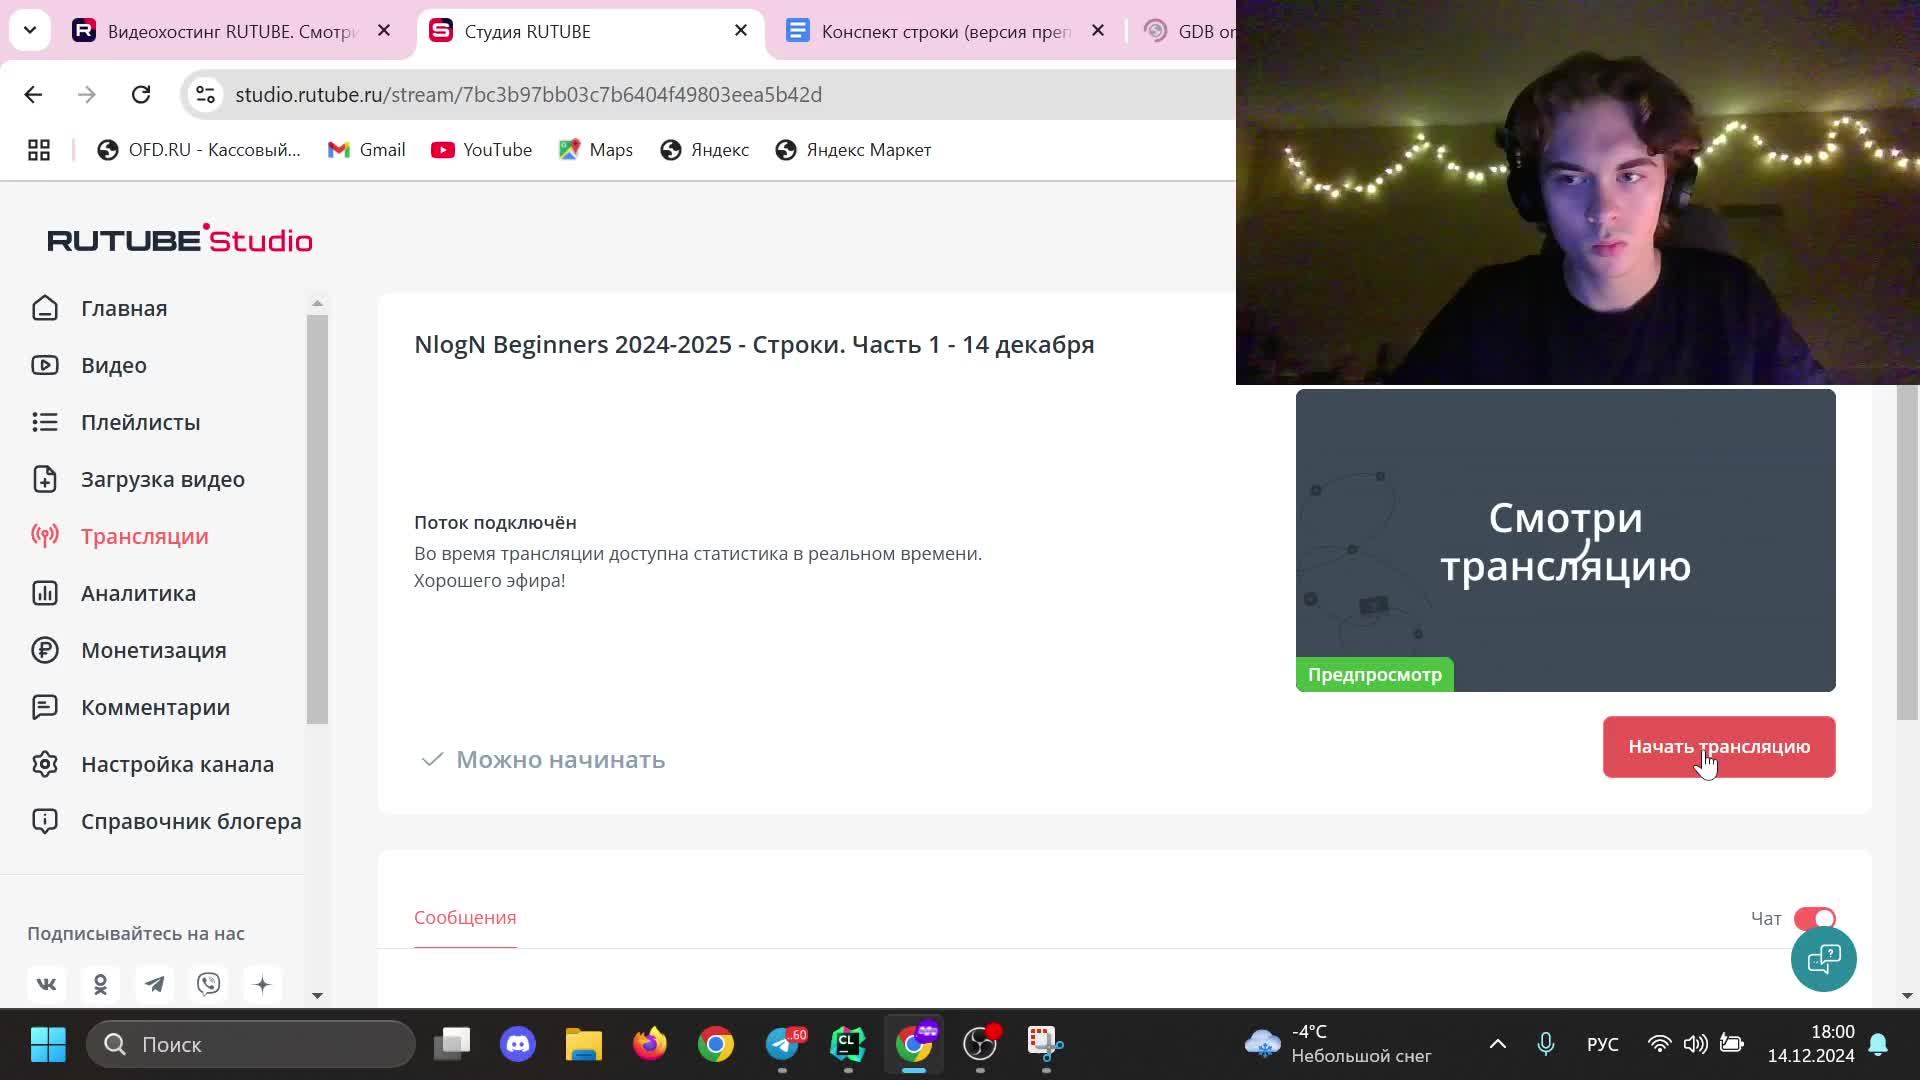Switch to the Сообщения tab
This screenshot has height=1080, width=1920.
[465, 917]
